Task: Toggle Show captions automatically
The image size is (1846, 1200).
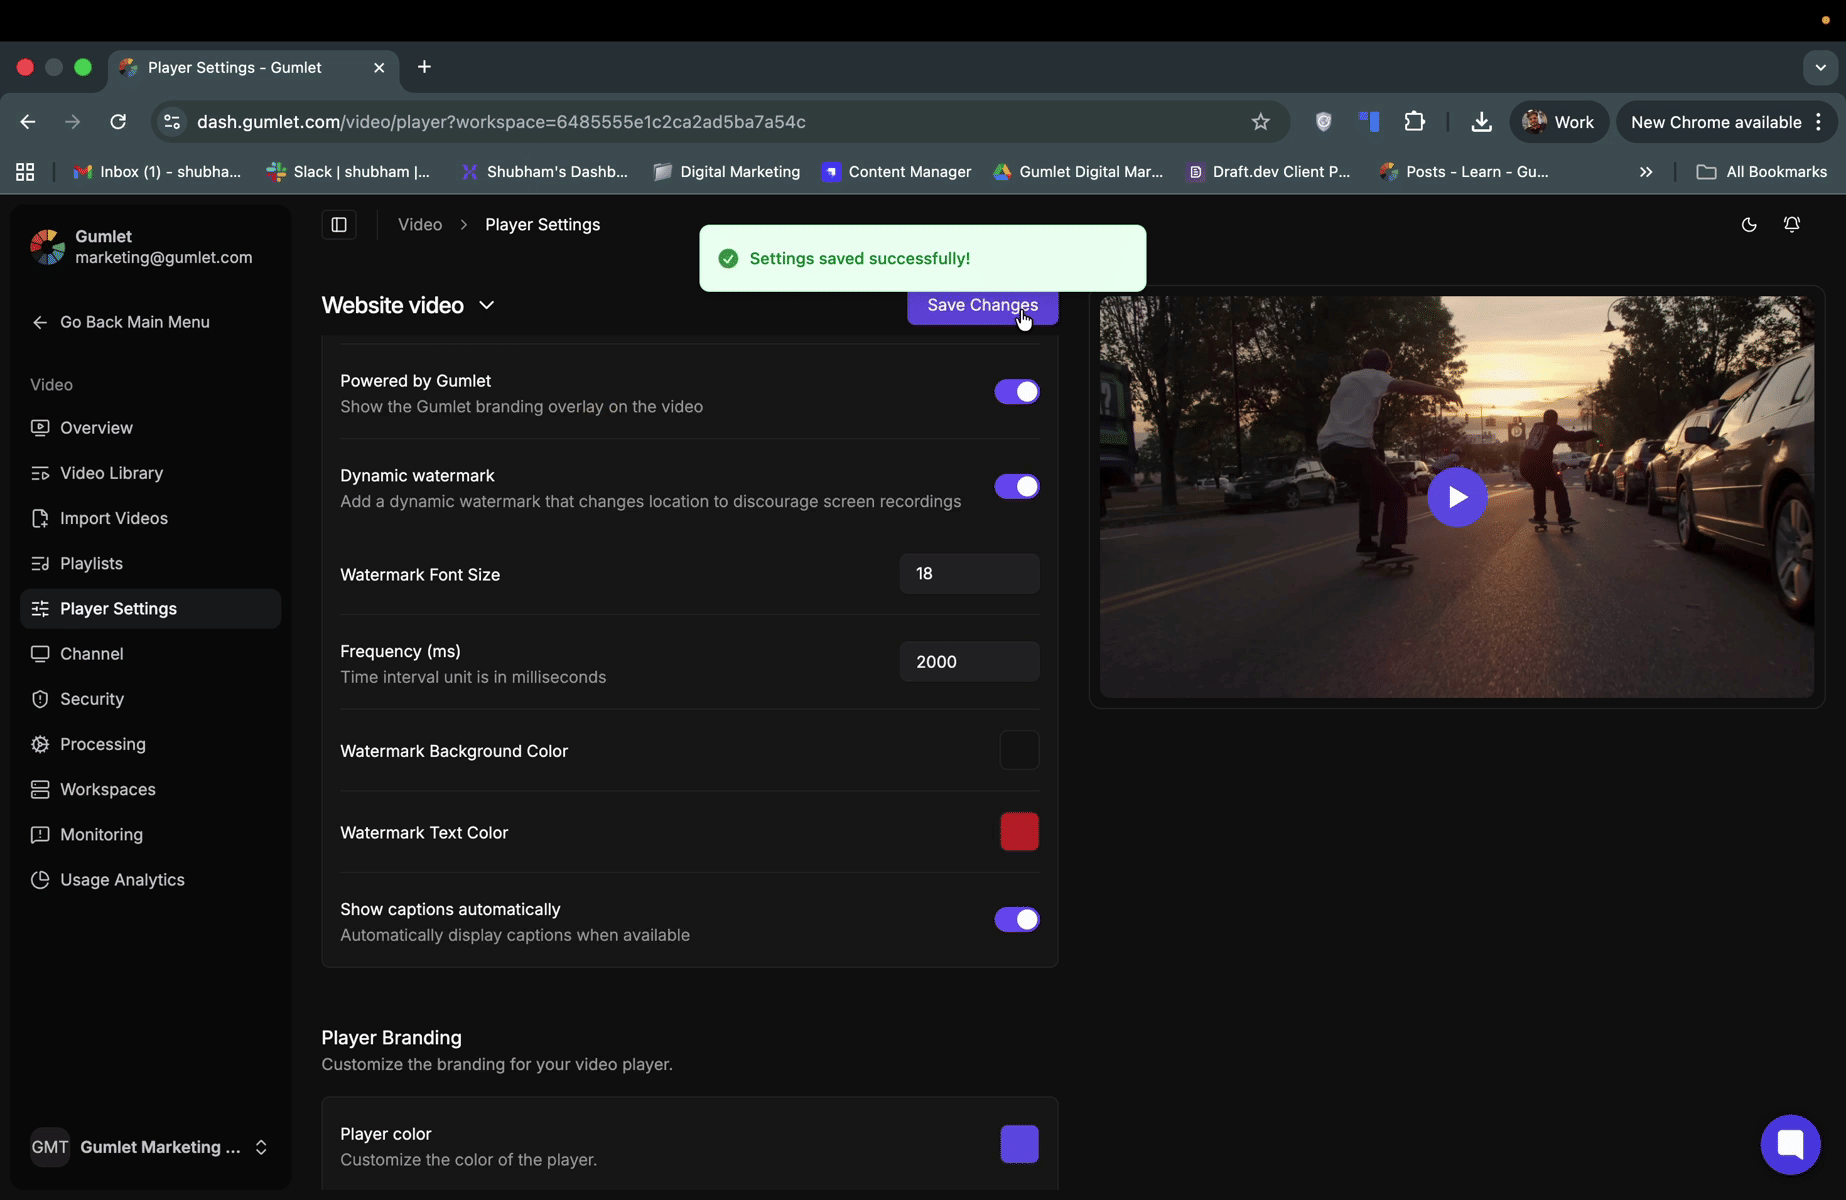Action: pos(1016,920)
